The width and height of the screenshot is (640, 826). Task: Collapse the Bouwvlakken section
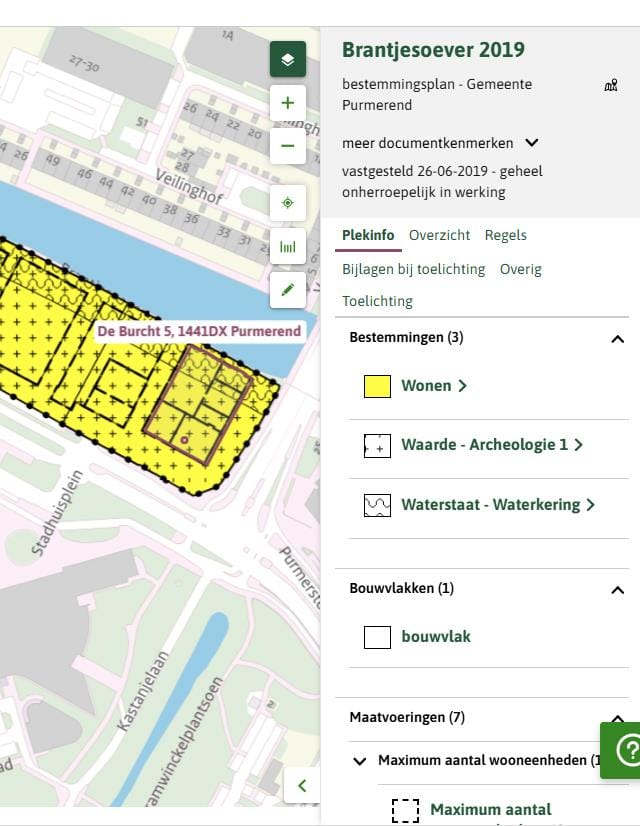(617, 590)
